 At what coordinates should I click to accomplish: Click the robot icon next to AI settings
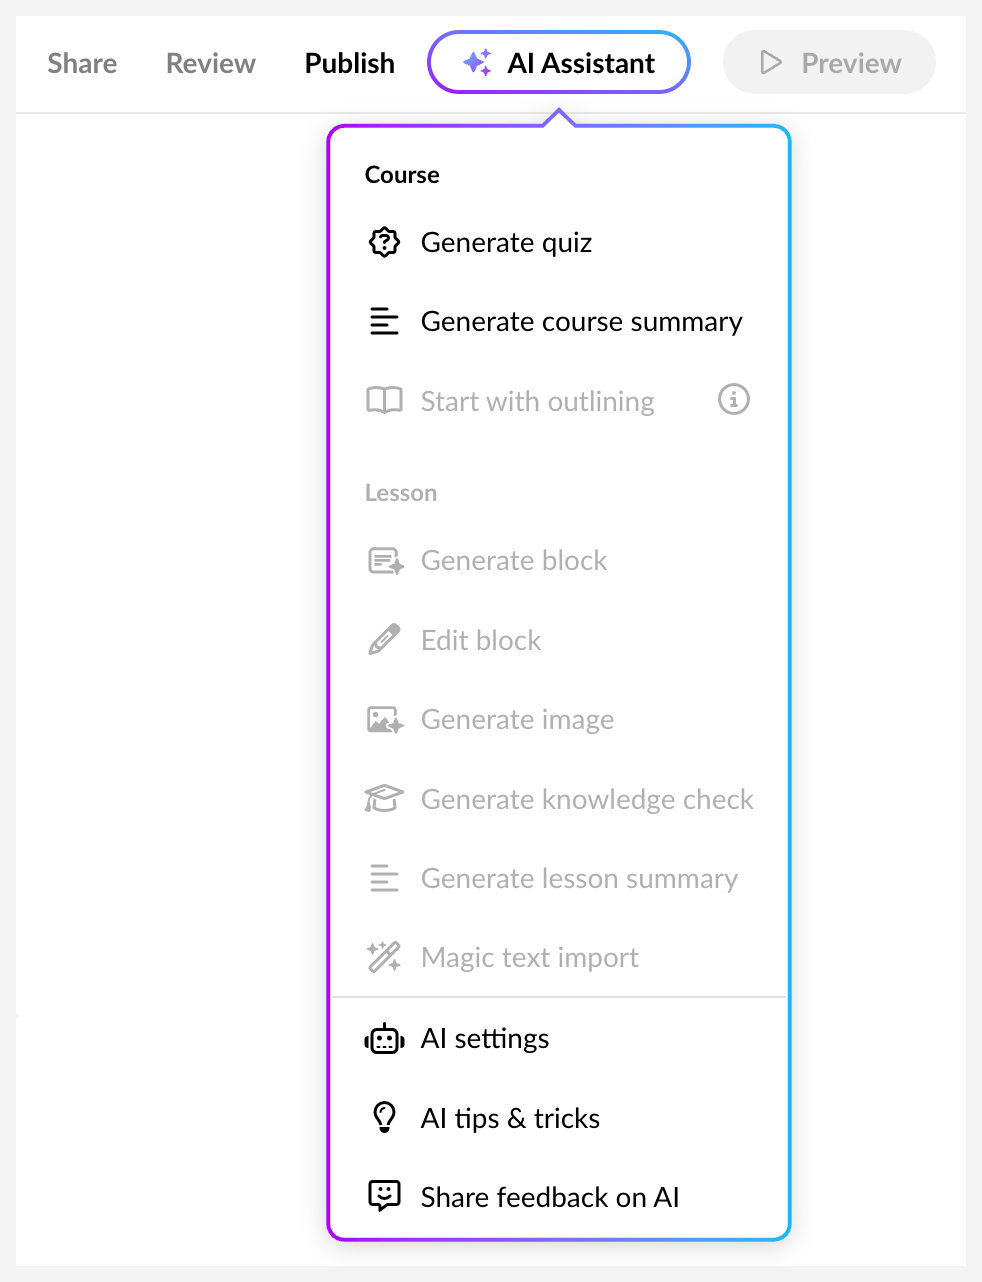(x=384, y=1038)
